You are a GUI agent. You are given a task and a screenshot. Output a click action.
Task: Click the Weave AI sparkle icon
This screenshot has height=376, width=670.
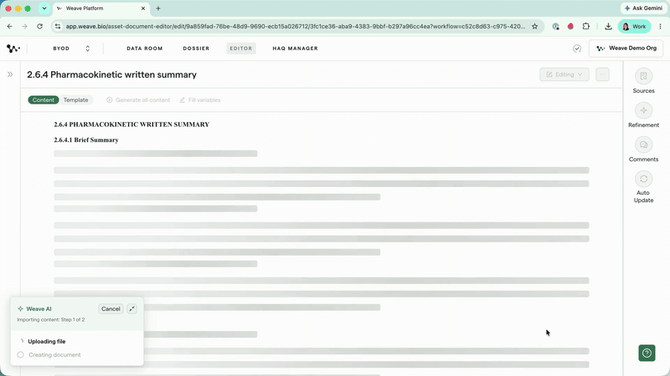[20, 309]
